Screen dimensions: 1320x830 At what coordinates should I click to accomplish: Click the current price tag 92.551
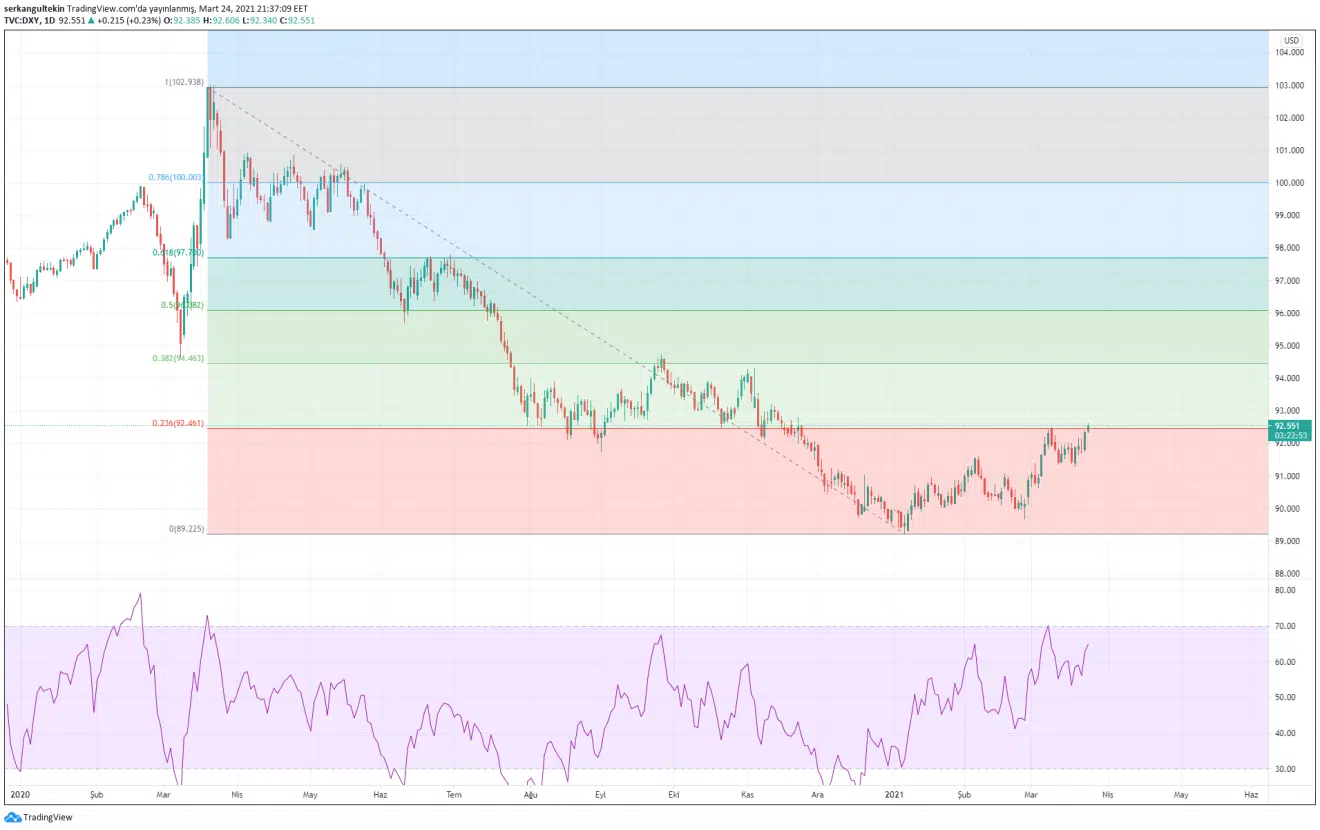tap(1291, 425)
